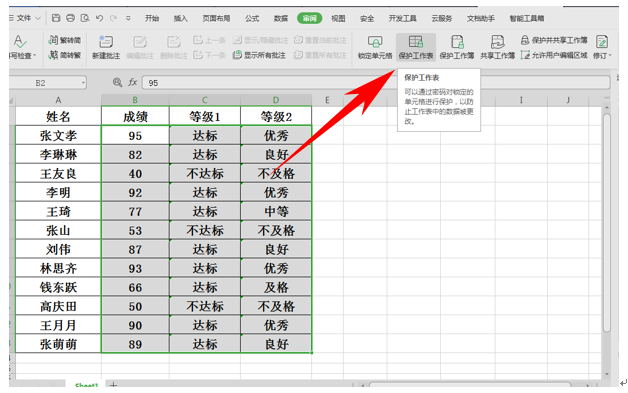Click 重置当前批注

pyautogui.click(x=320, y=40)
